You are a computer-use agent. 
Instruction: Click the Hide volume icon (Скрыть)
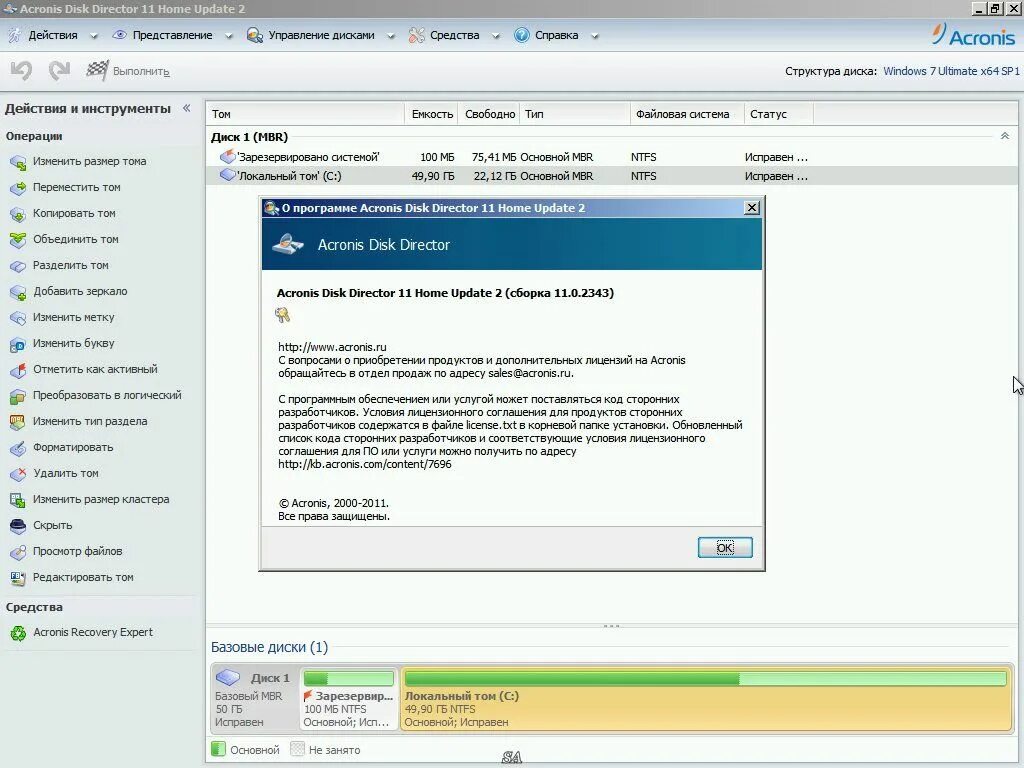[18, 526]
